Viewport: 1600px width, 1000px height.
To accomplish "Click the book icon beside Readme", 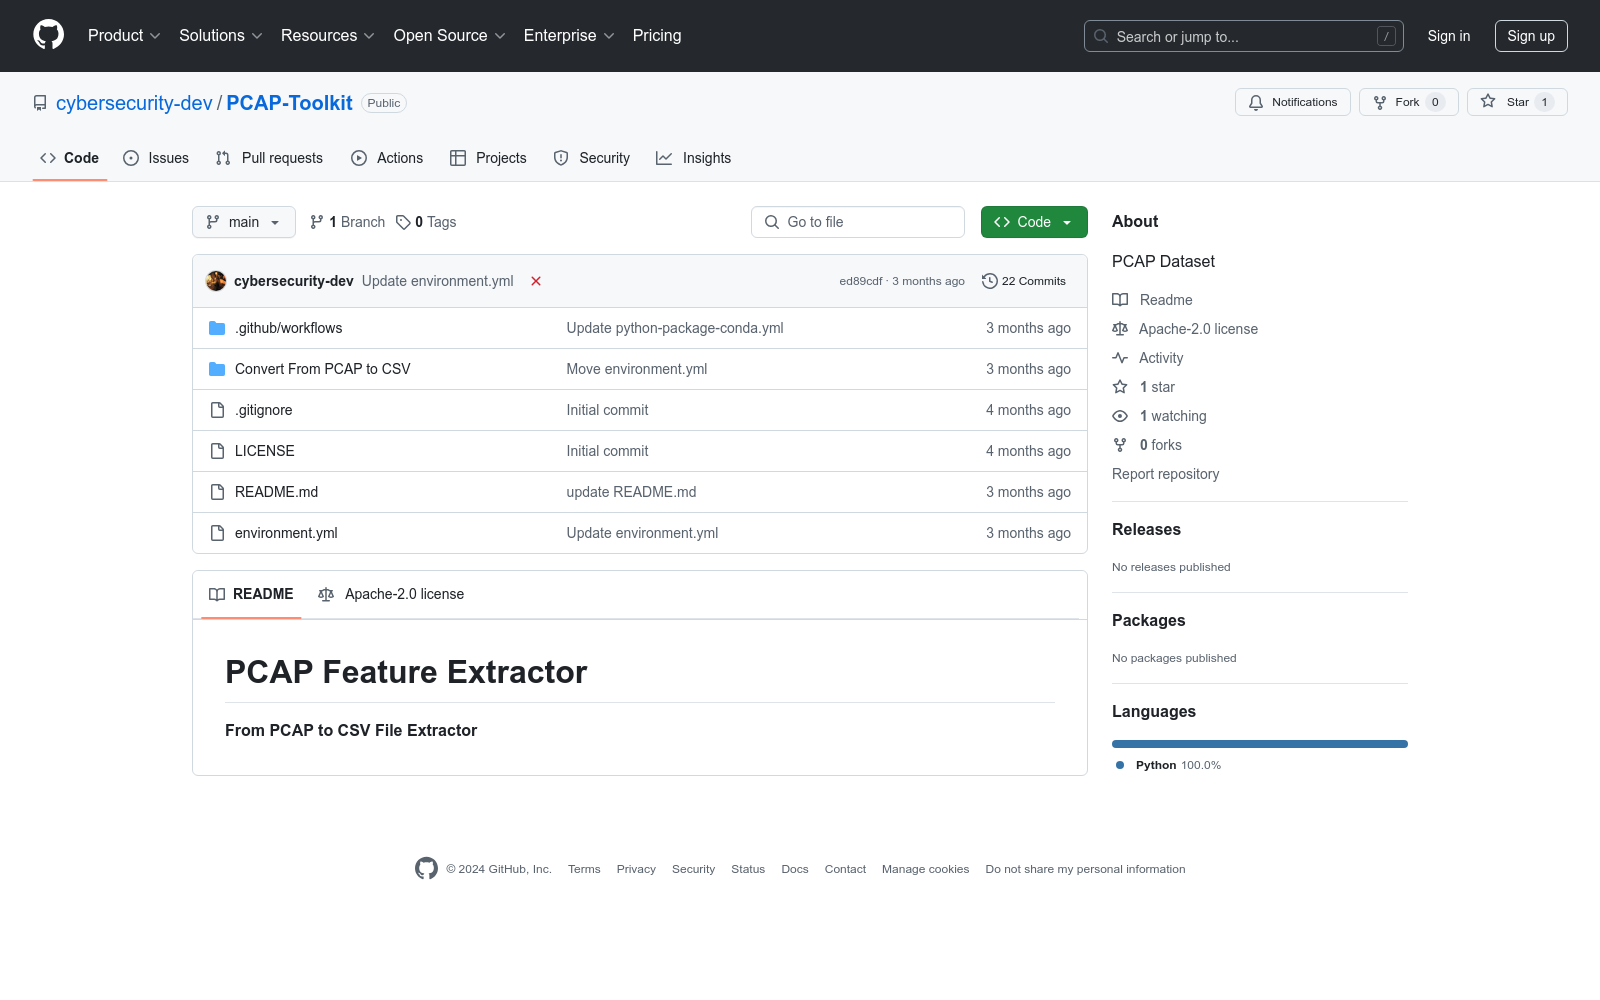I will [1120, 300].
